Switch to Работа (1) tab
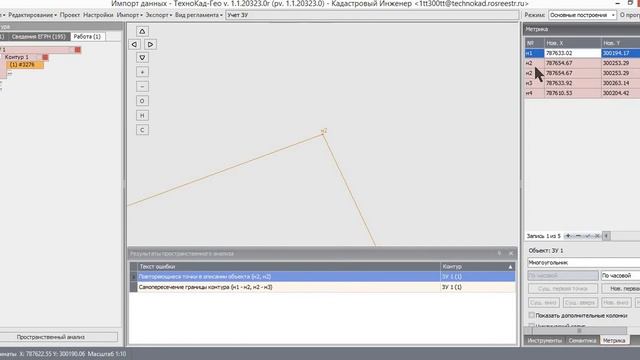Viewport: 640px width, 360px height. 87,37
